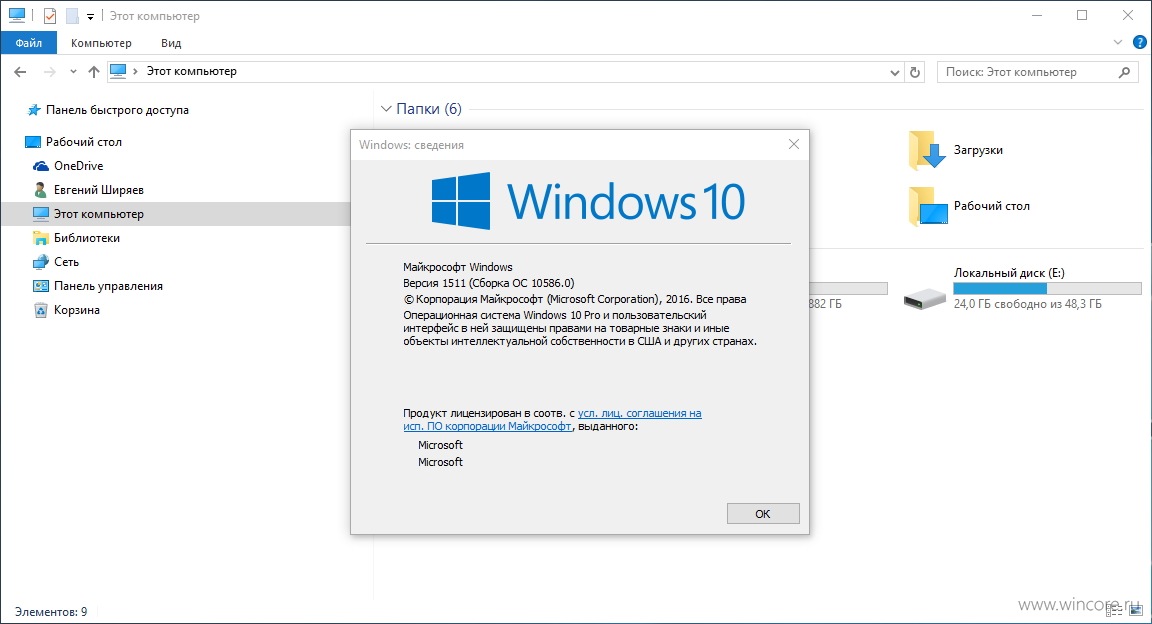Viewport: 1152px width, 624px height.
Task: Click the computer icon in the address bar
Action: [118, 71]
